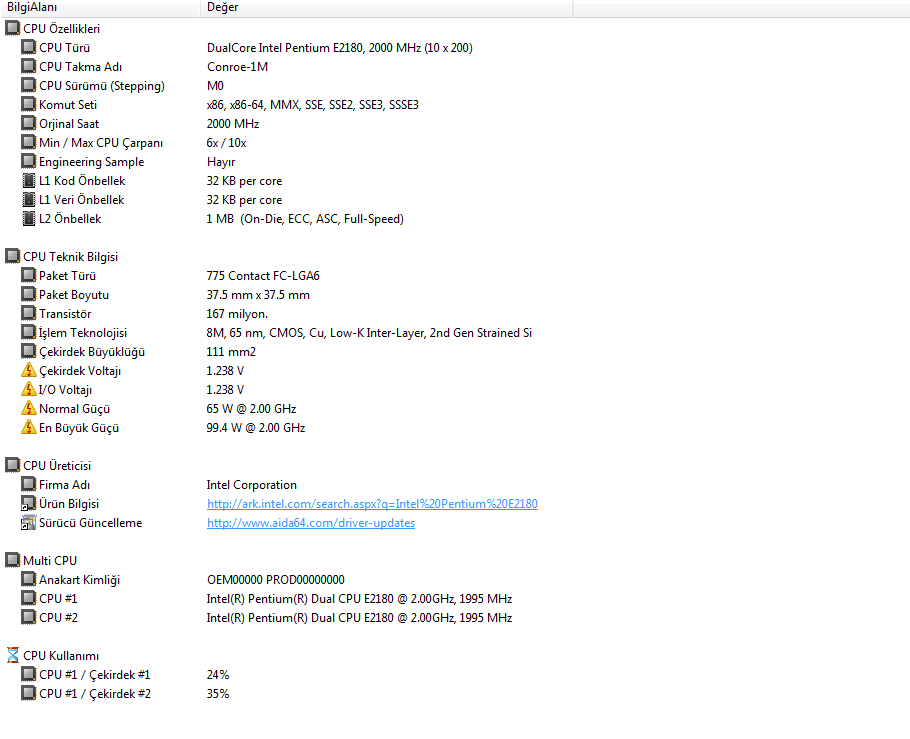Click the hourglass icon beside CPU Kullanımı

pos(13,655)
